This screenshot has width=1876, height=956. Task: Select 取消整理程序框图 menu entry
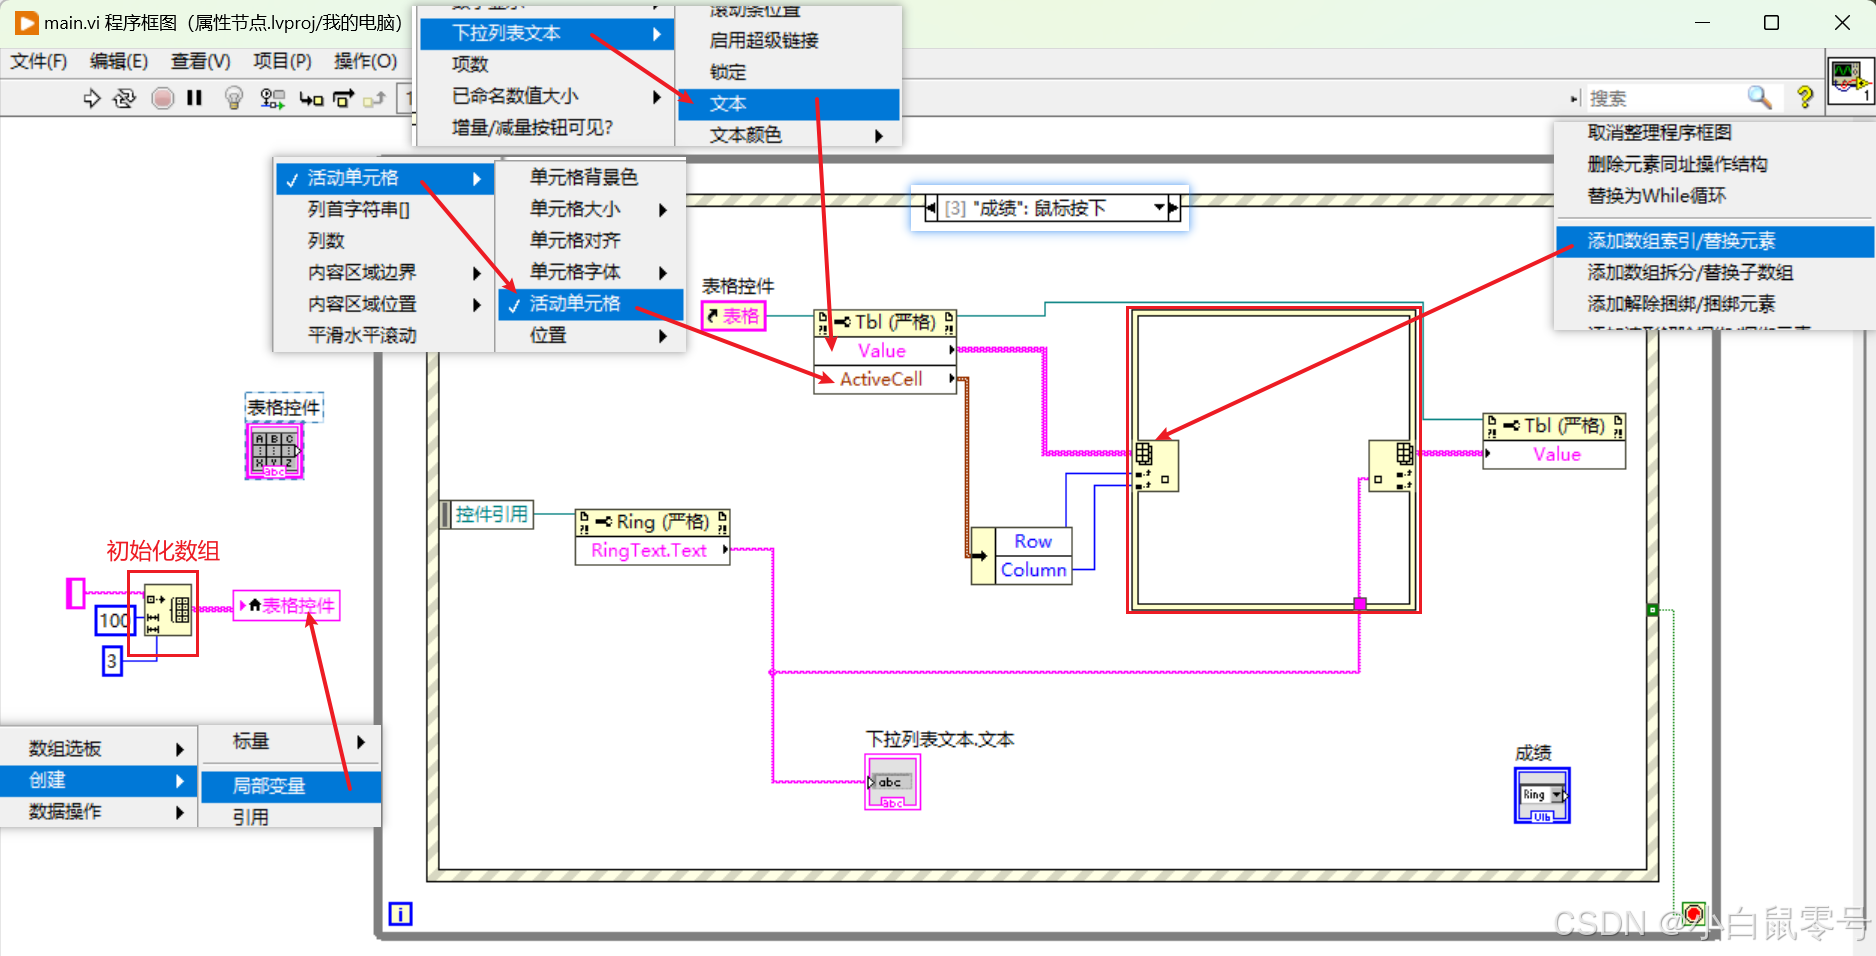1714,133
